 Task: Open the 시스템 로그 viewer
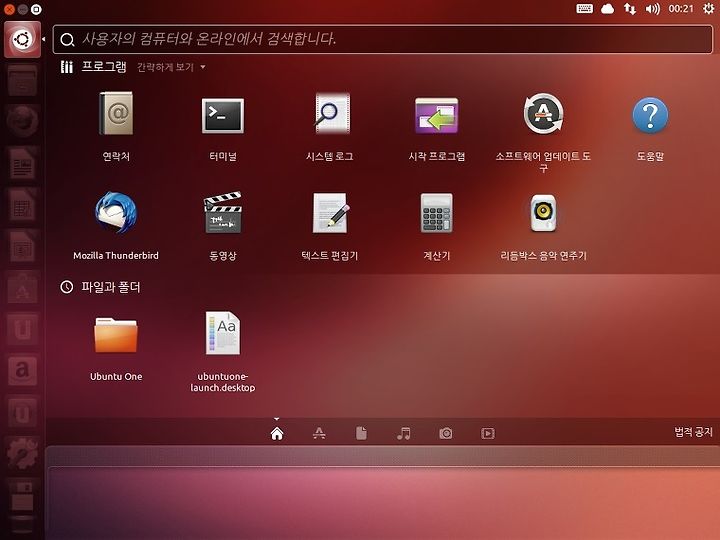332,113
